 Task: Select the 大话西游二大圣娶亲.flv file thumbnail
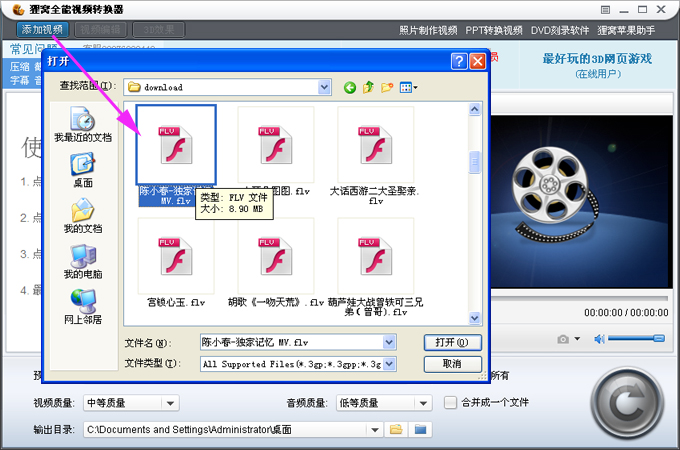(376, 146)
